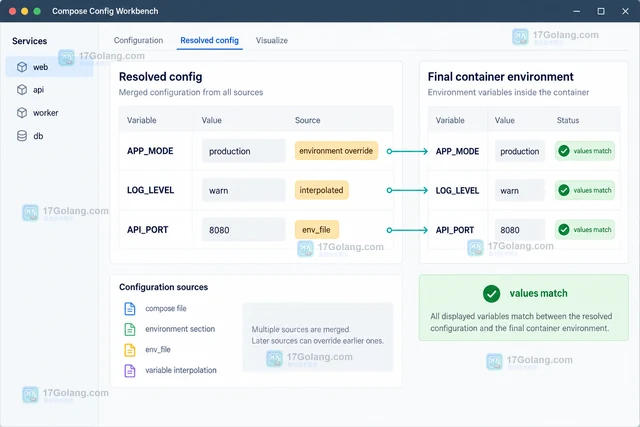Click the 8080 value field in Resolved config

click(x=244, y=230)
